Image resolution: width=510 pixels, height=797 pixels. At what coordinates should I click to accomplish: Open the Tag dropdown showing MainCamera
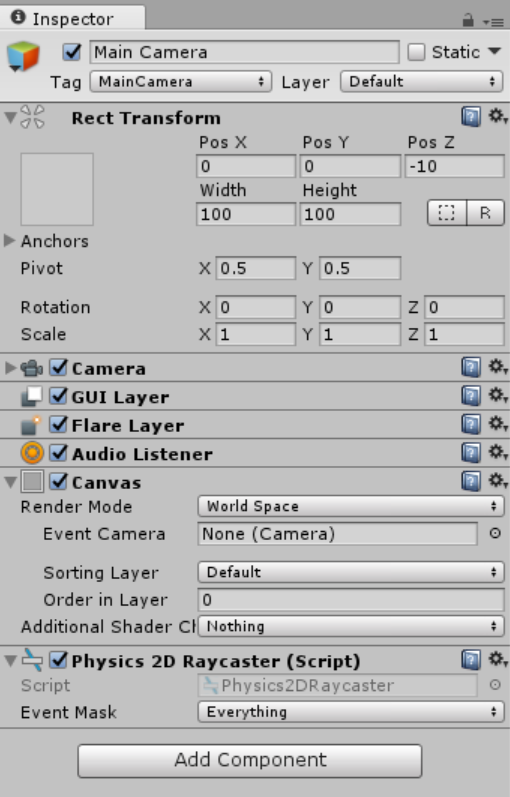[x=181, y=81]
